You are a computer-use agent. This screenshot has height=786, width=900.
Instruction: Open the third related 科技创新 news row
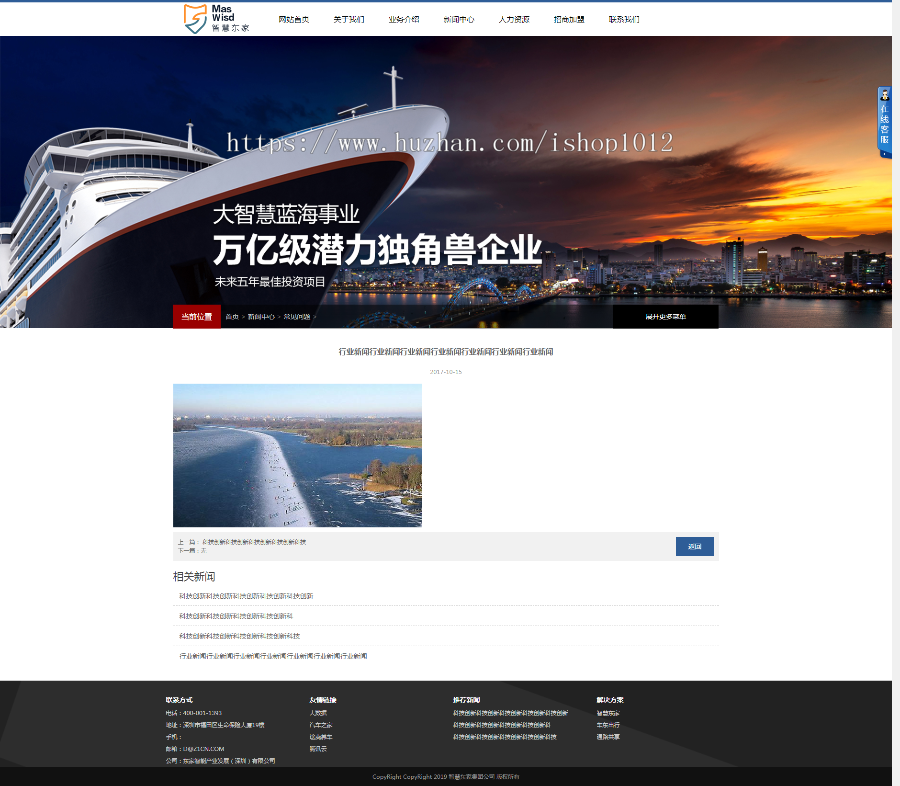pos(446,636)
